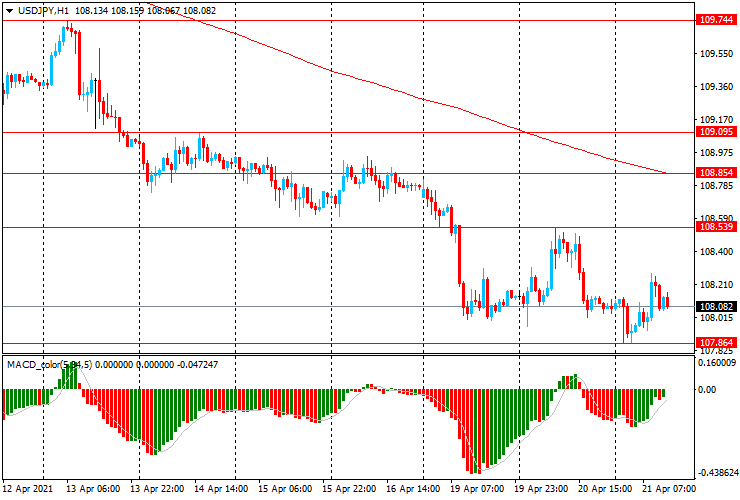Click the 108.015 price scale value

pos(716,318)
